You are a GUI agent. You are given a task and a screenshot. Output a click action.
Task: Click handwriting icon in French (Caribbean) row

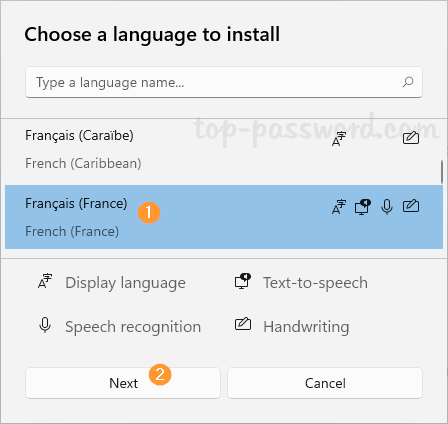[411, 138]
